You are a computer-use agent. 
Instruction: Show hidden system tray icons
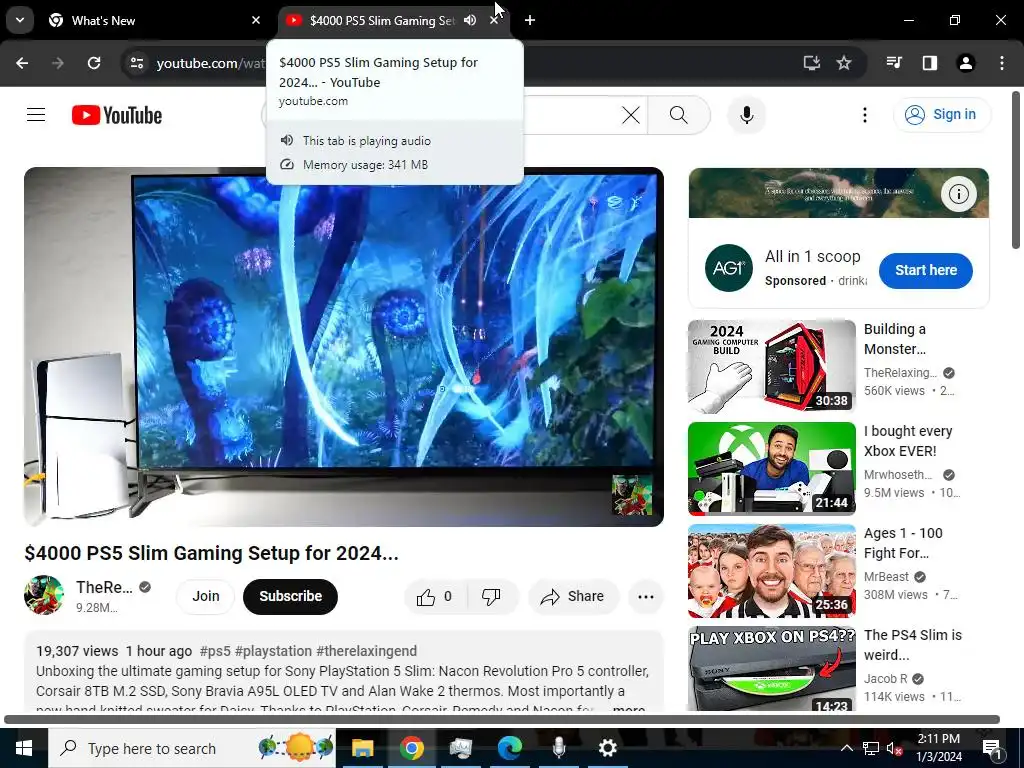click(x=846, y=748)
